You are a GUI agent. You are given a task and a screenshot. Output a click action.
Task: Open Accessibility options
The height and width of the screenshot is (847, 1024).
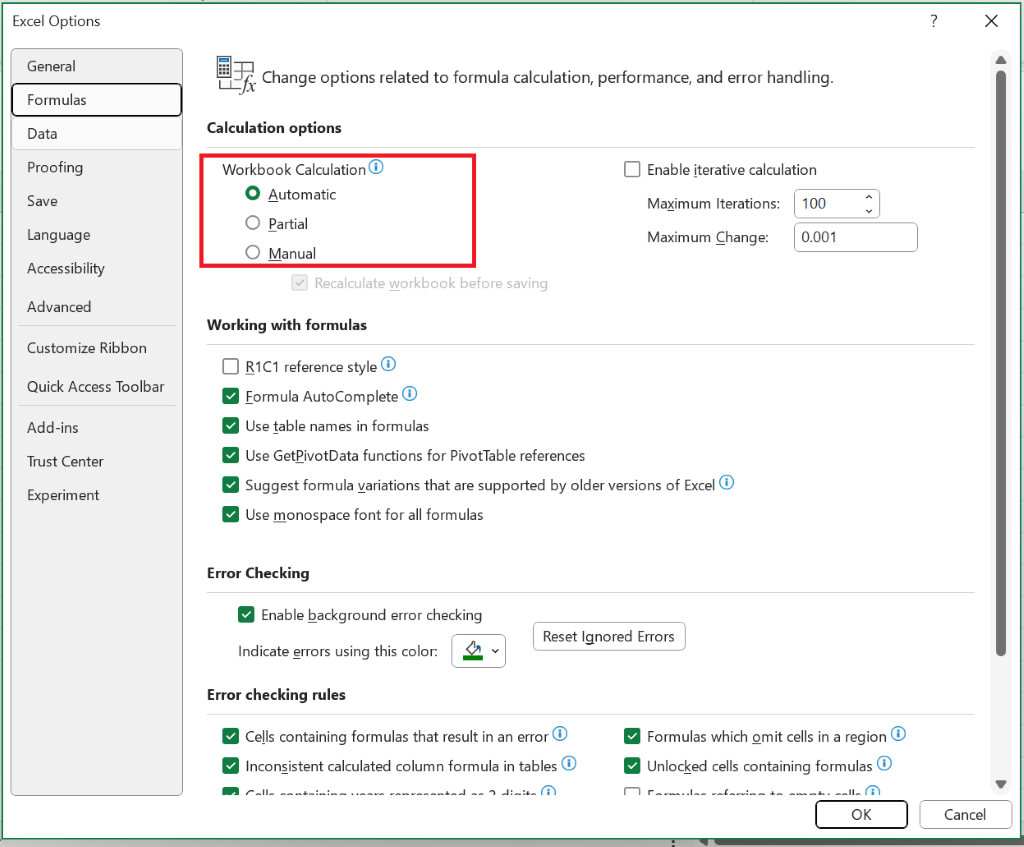point(97,268)
